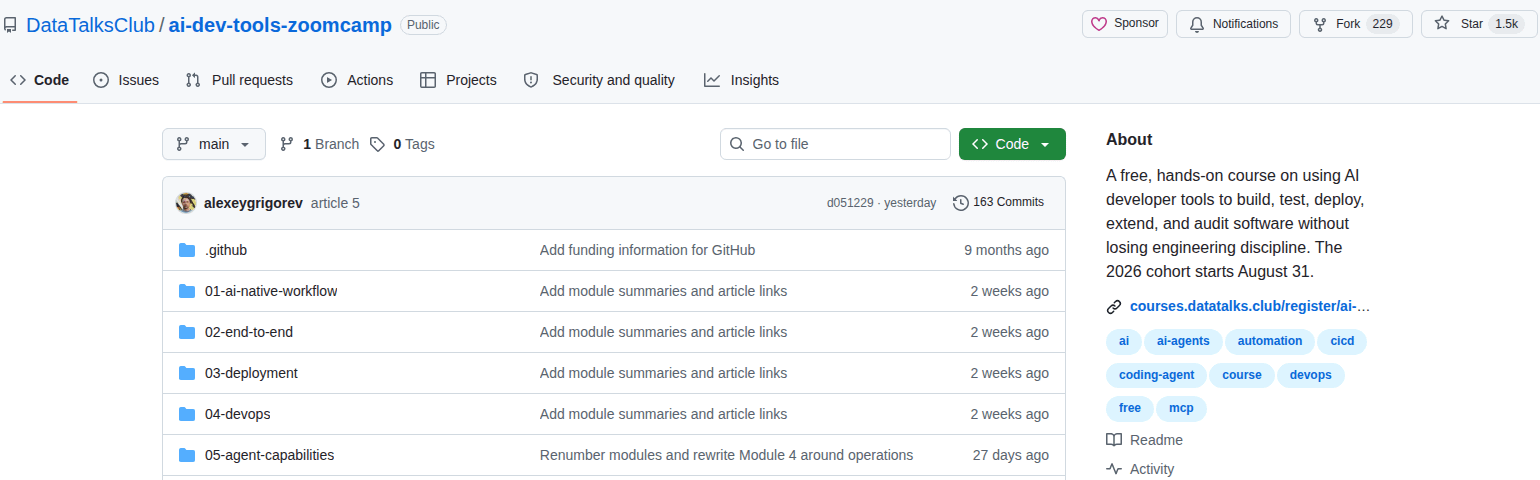Open 'Renumber modules and rewrite Module 4' commit
Viewport: 1540px width, 480px height.
click(x=727, y=455)
